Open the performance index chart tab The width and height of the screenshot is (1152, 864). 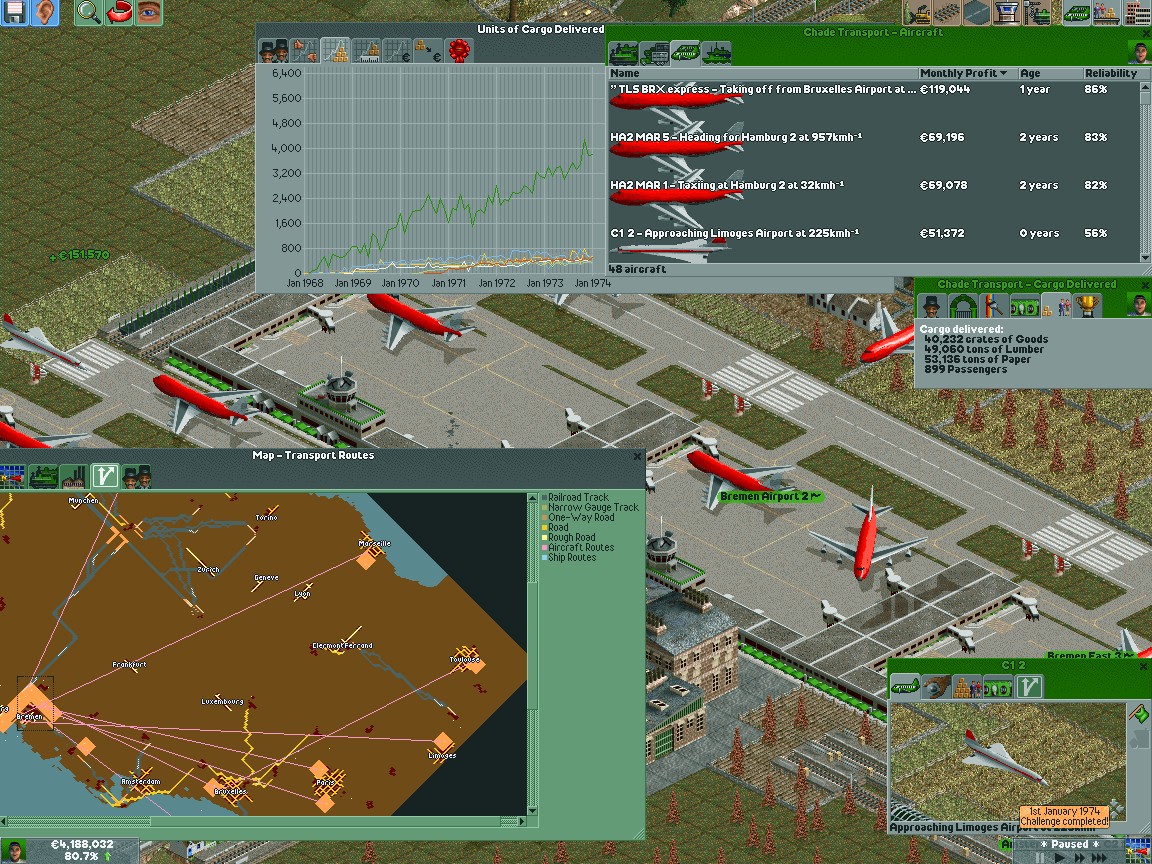[x=304, y=51]
